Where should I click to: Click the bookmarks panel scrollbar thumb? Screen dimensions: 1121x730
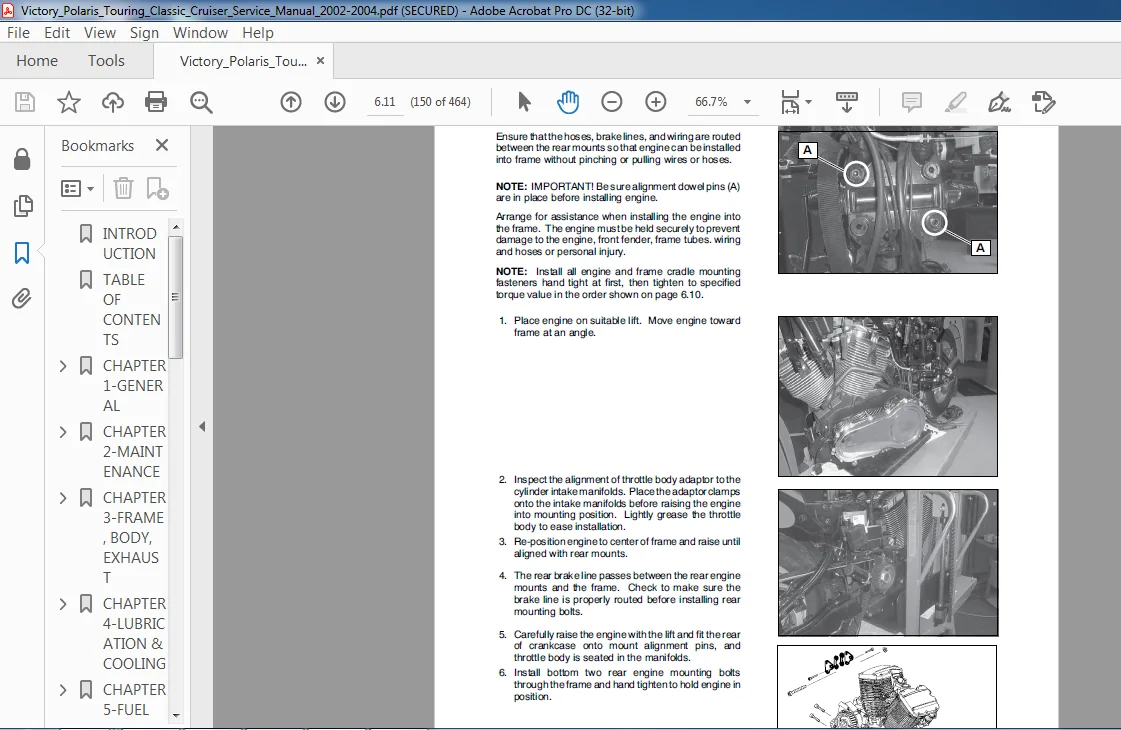pos(175,297)
